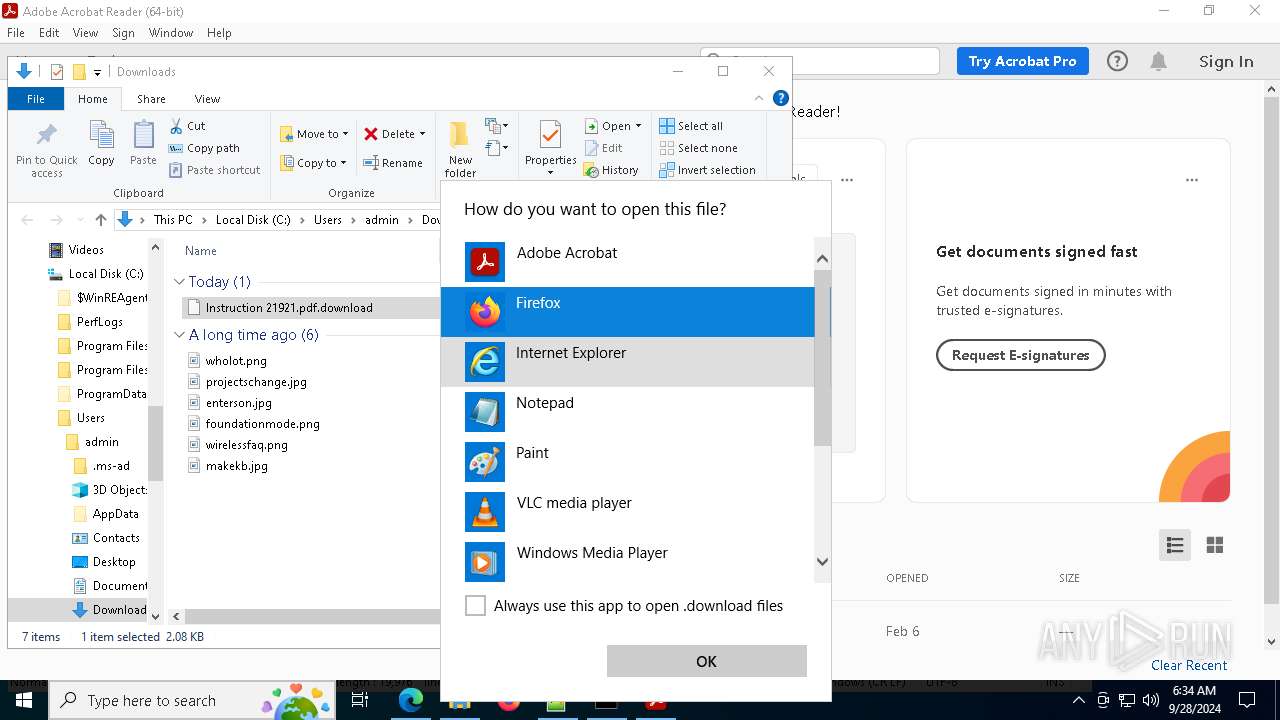Open the ribbon Open dropdown arrow

[638, 126]
